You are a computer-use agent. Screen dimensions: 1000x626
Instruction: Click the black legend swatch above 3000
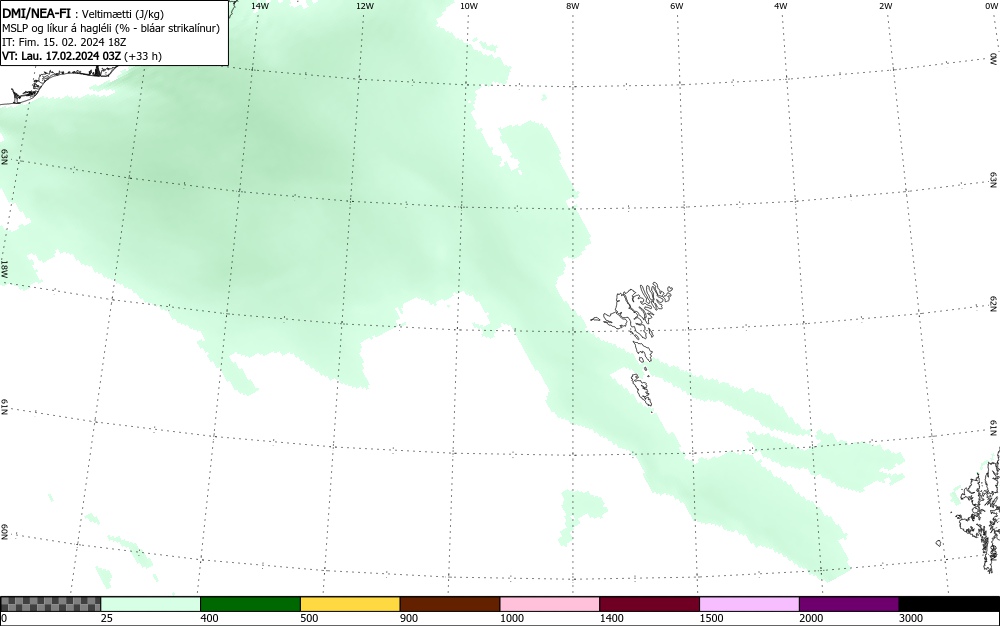click(949, 604)
